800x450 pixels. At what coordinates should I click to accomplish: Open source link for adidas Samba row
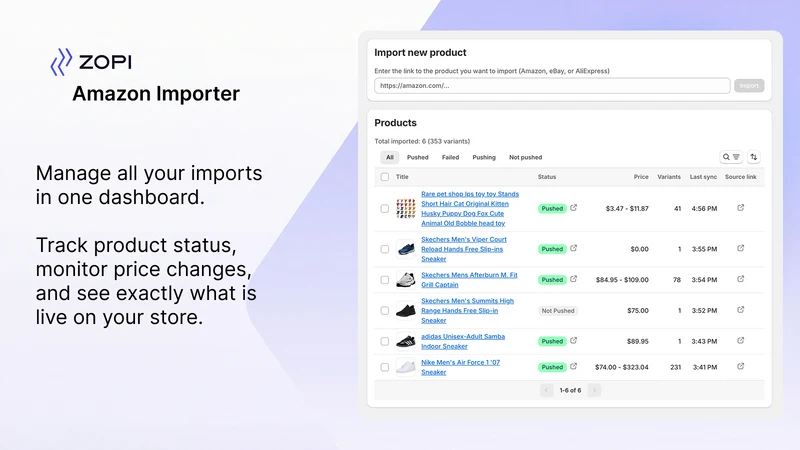[x=740, y=340]
